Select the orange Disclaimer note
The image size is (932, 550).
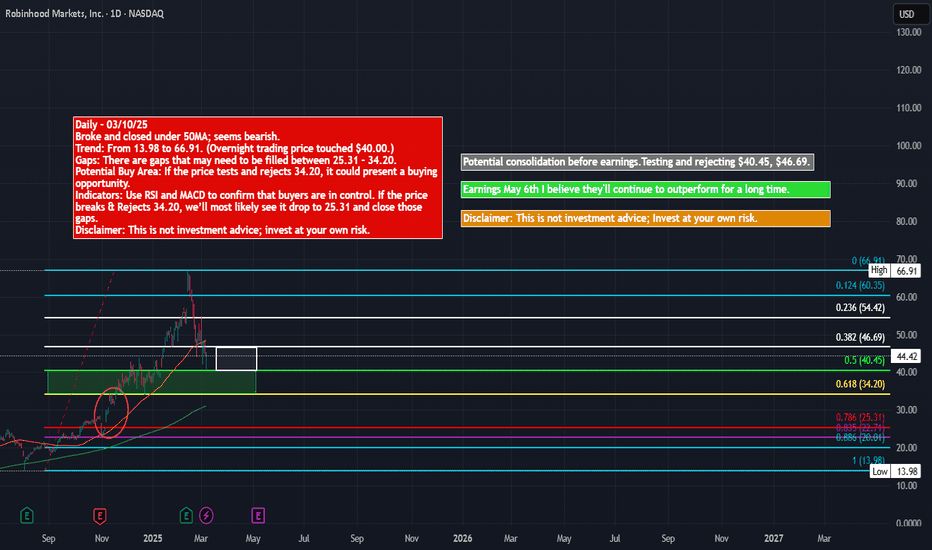pos(646,218)
